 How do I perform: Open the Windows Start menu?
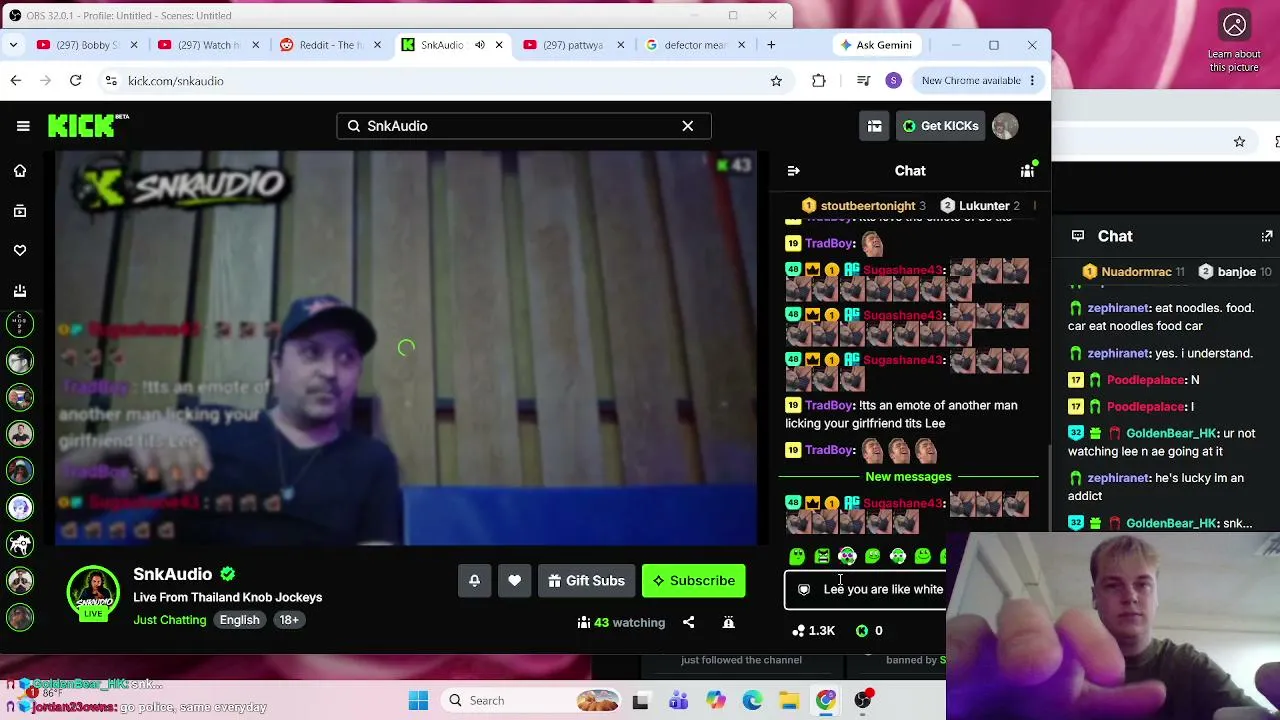click(x=419, y=701)
